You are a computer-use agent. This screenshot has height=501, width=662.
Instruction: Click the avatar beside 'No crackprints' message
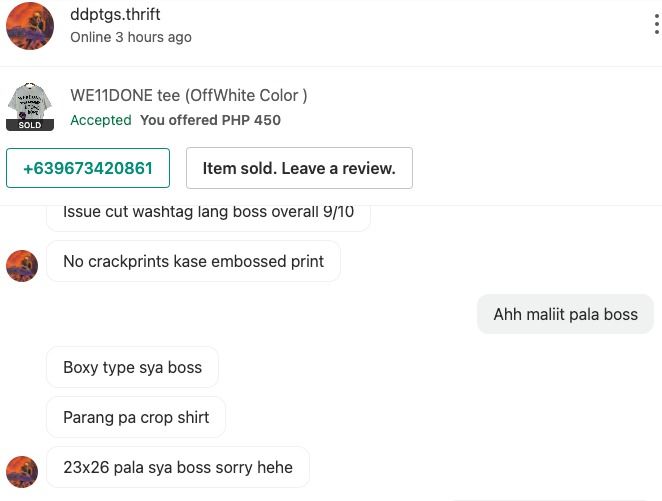tap(22, 266)
